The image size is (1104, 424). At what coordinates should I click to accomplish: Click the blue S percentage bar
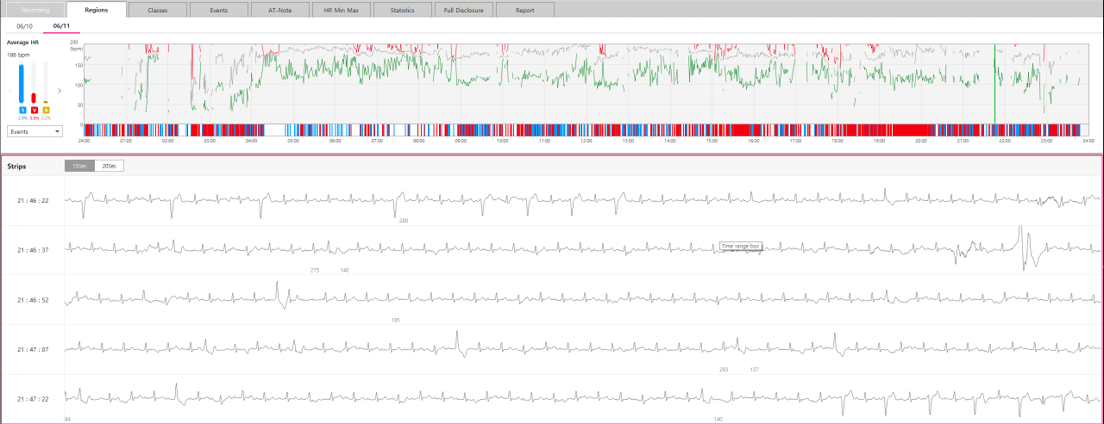(21, 84)
